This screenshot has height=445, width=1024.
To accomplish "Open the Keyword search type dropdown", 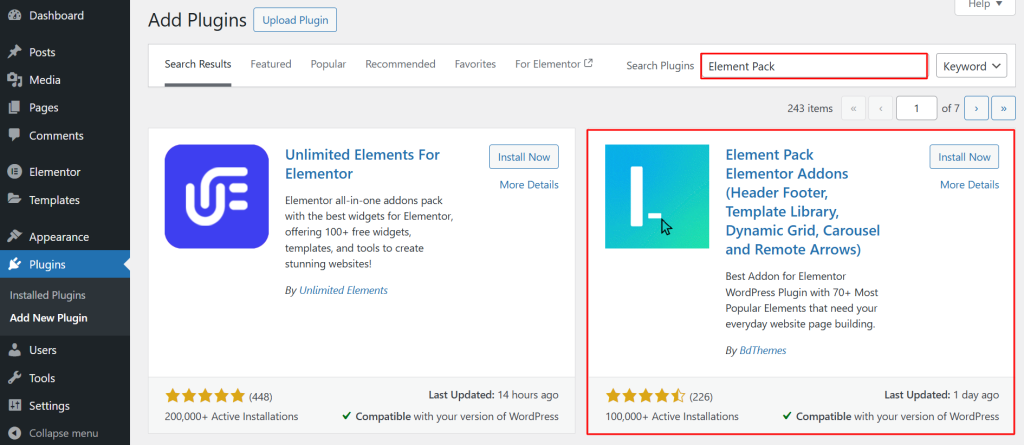I will [971, 66].
